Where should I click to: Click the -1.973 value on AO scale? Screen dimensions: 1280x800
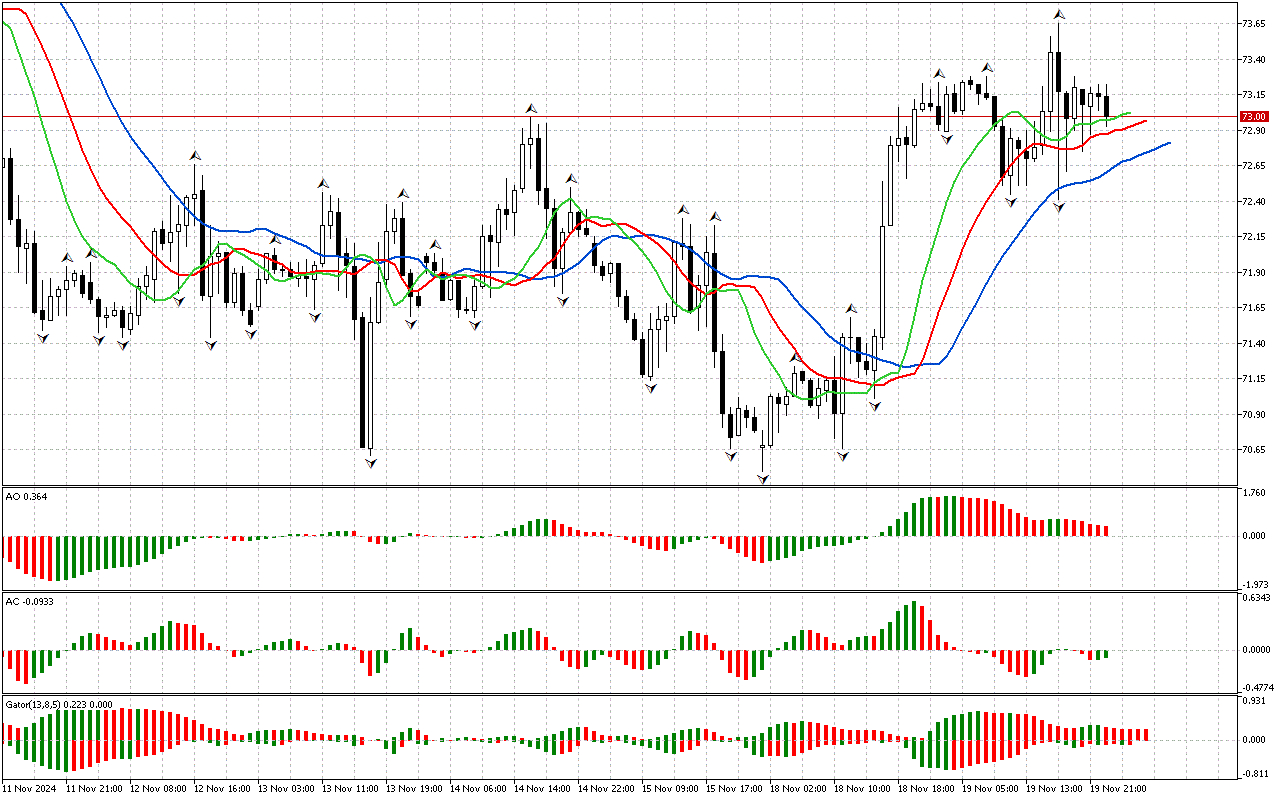[1253, 583]
